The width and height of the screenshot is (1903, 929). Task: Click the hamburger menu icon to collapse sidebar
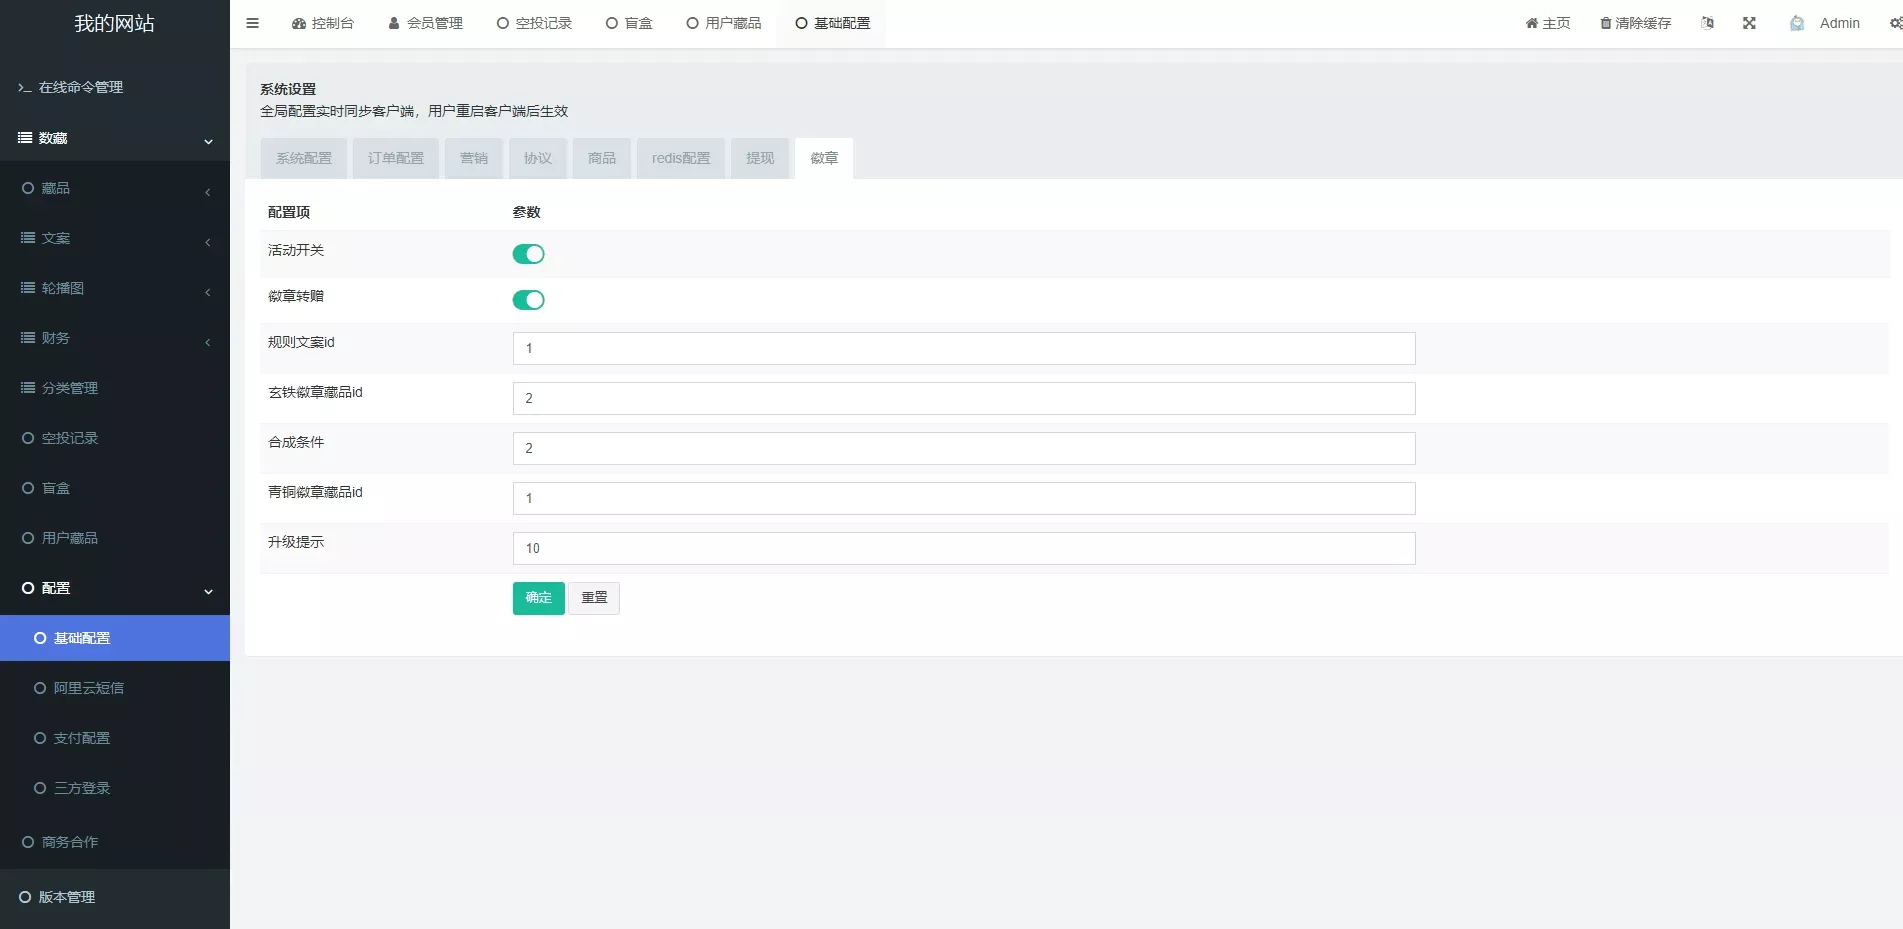(x=252, y=22)
